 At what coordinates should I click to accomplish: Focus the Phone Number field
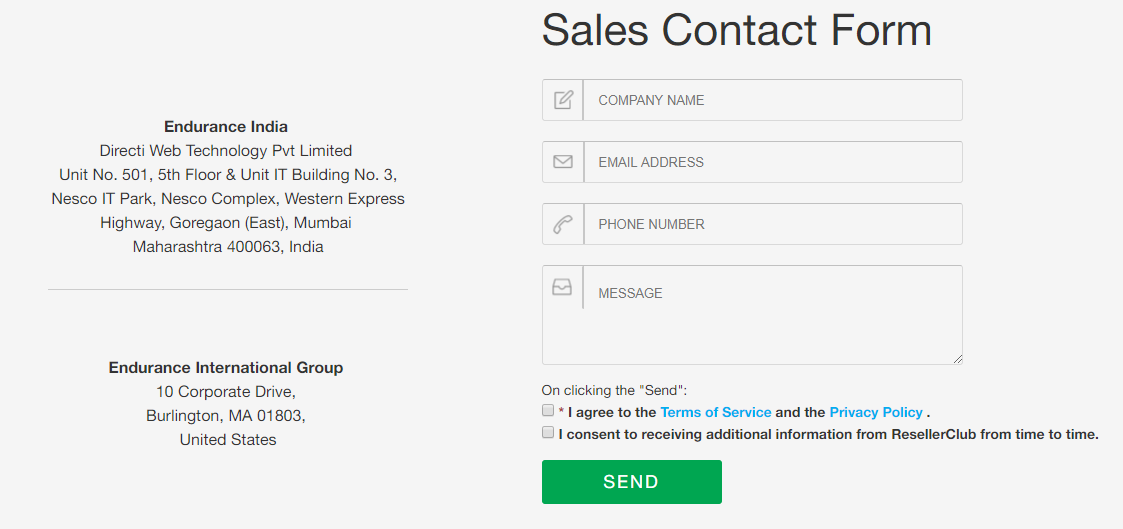772,224
